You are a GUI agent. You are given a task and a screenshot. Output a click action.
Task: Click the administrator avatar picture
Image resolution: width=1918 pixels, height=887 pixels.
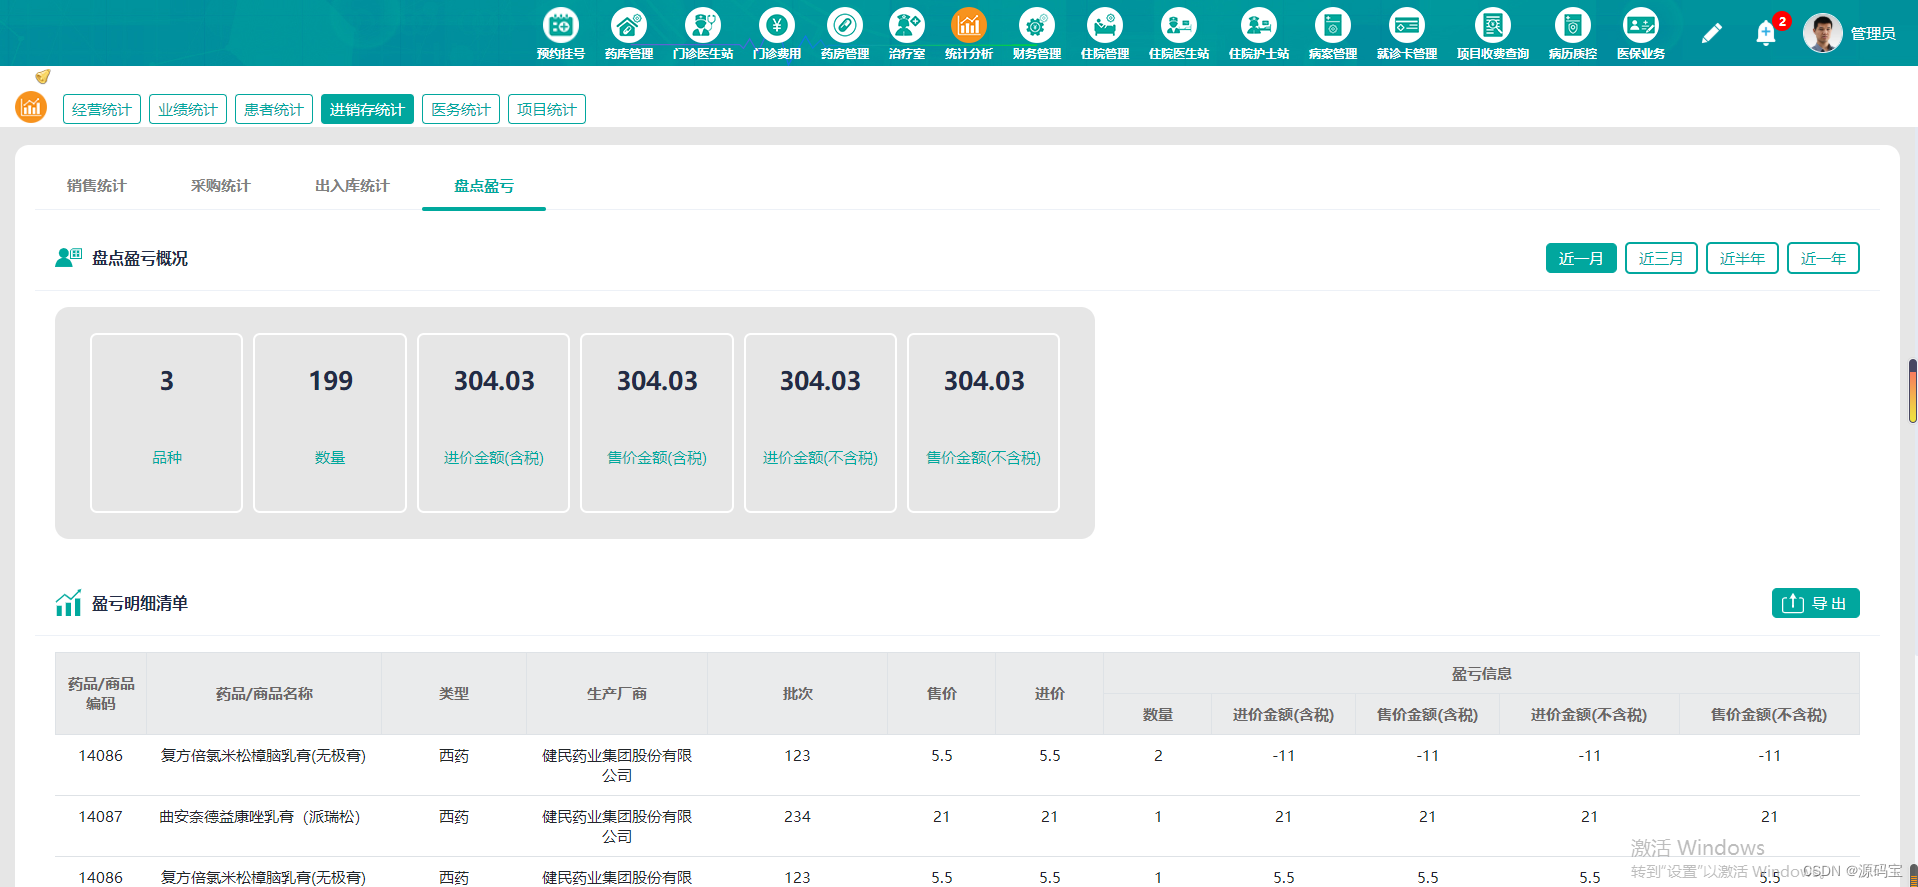click(1822, 33)
